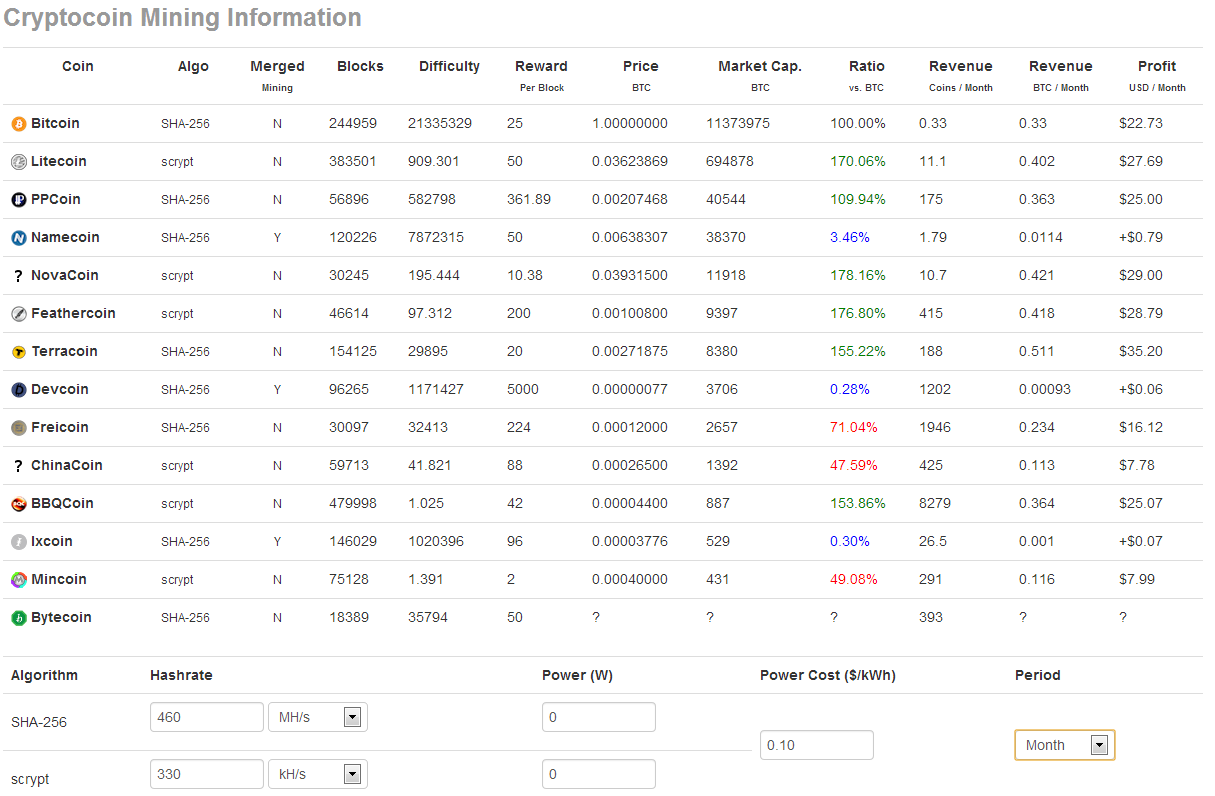Click the dark blue Devcoin icon

tap(18, 390)
